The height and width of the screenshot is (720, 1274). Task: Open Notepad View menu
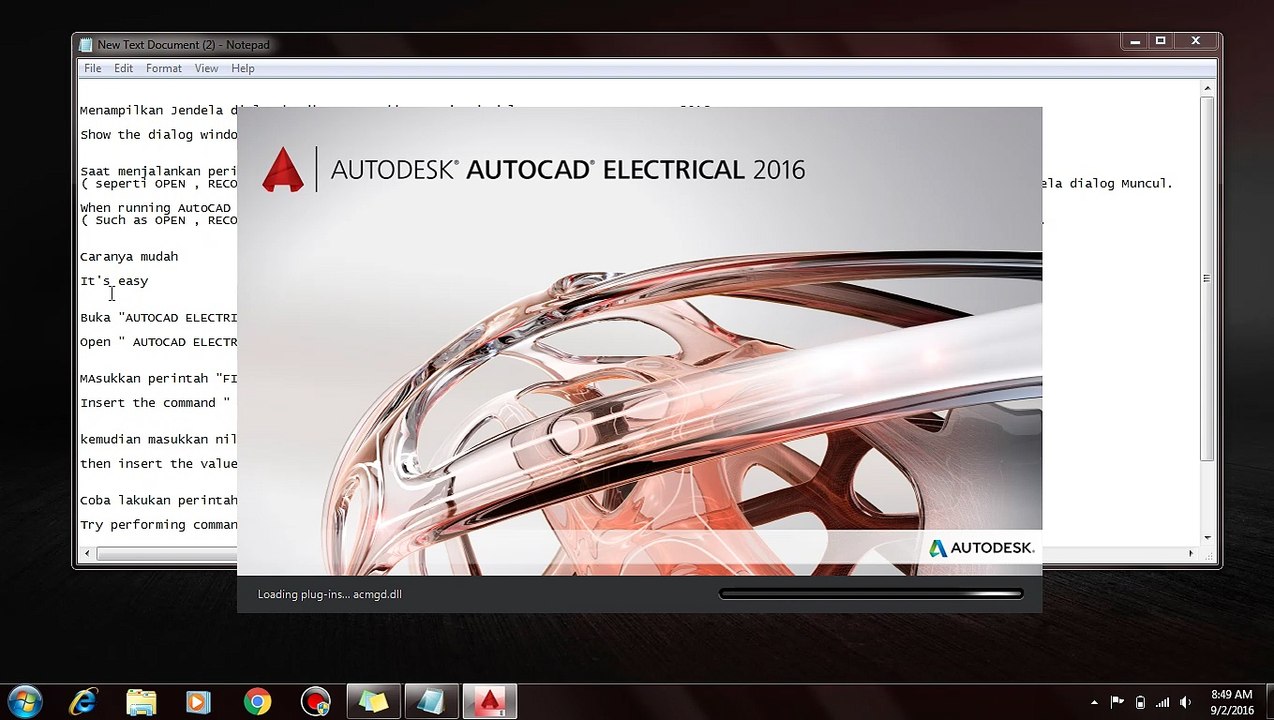206,68
